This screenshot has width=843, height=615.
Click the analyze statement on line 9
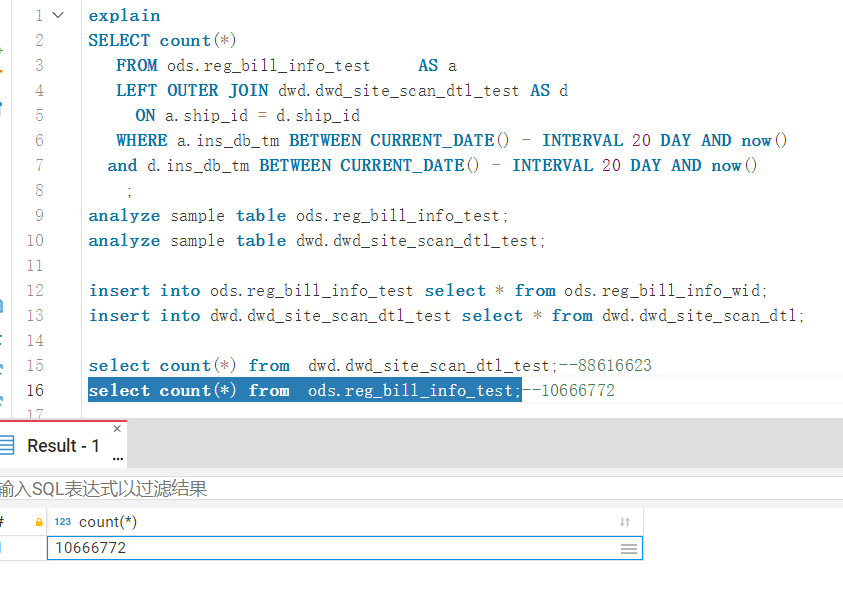298,216
